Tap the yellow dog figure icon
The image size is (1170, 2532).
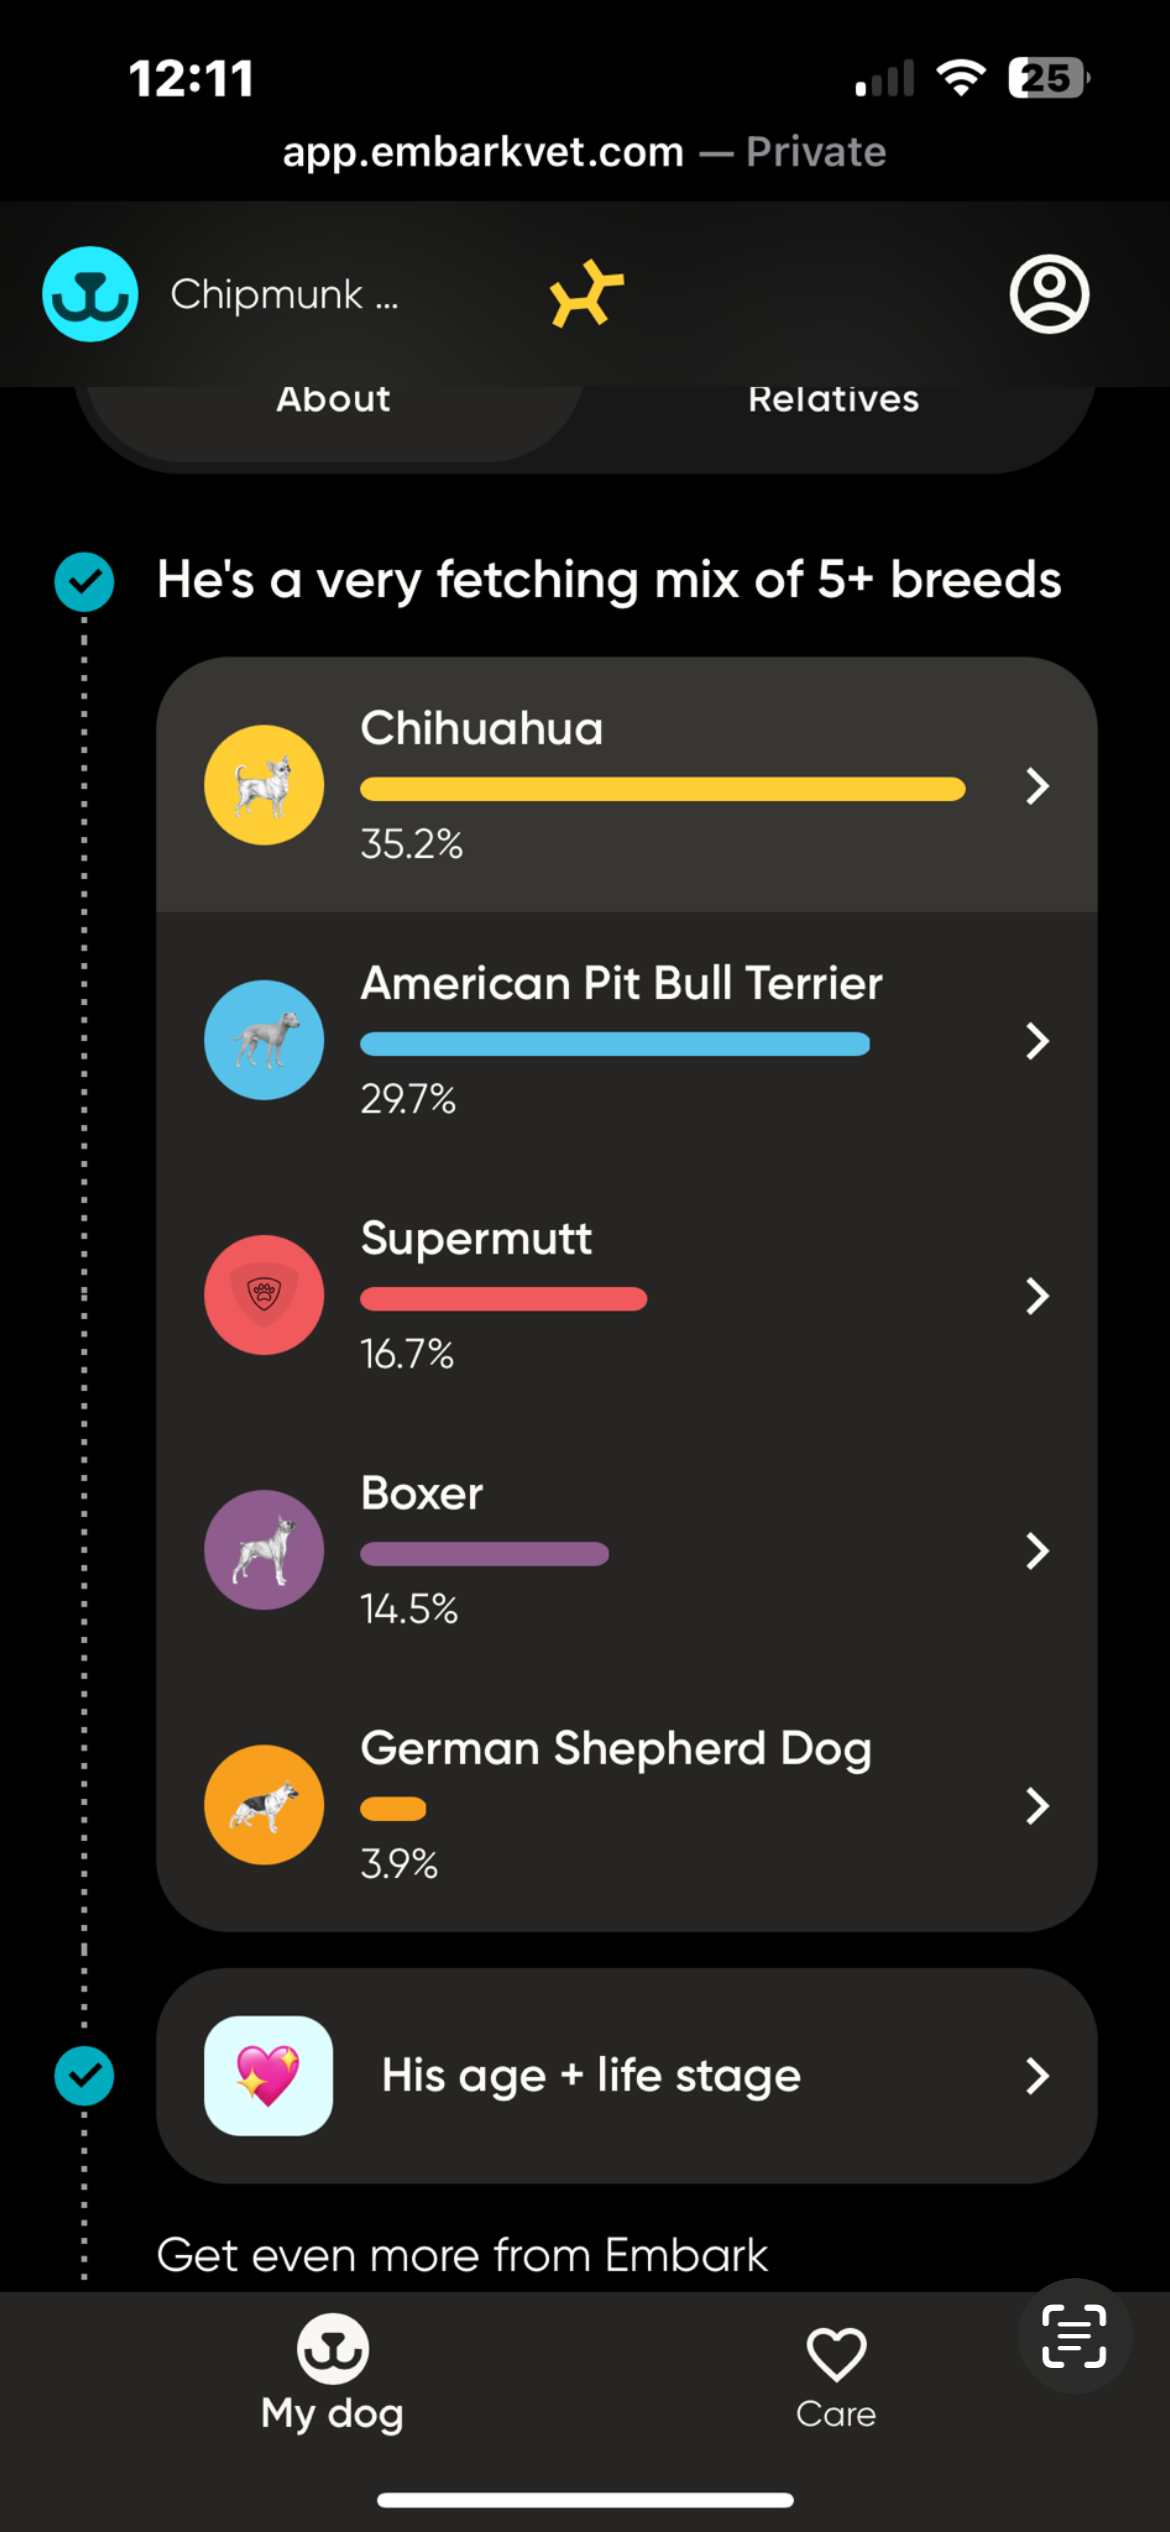click(586, 294)
